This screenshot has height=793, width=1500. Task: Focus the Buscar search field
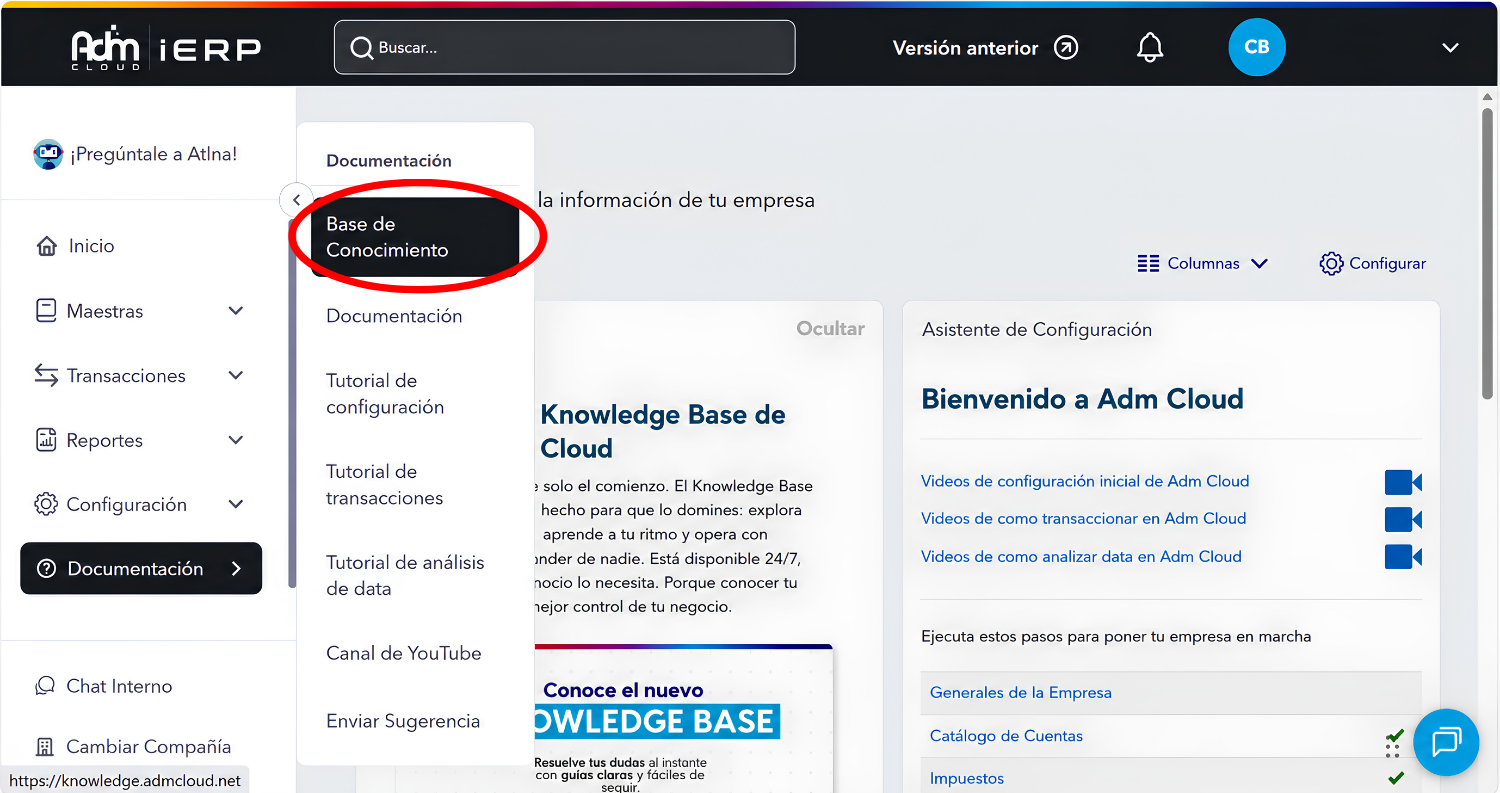pyautogui.click(x=565, y=47)
